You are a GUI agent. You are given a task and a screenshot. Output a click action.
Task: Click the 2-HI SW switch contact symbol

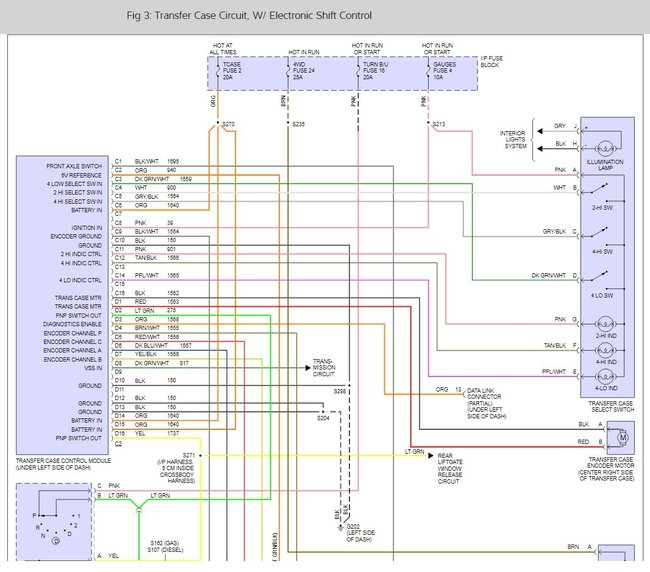[599, 189]
